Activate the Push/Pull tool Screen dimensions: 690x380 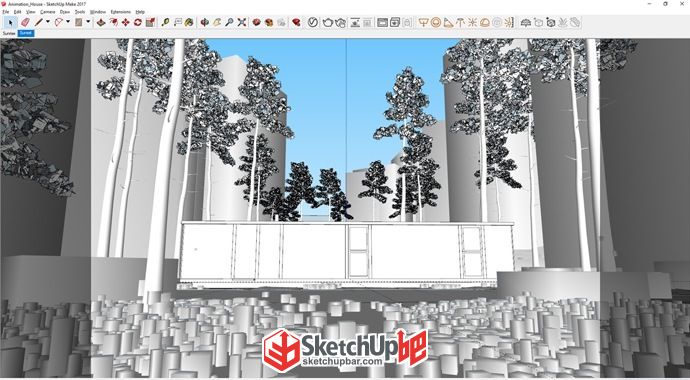click(x=101, y=22)
